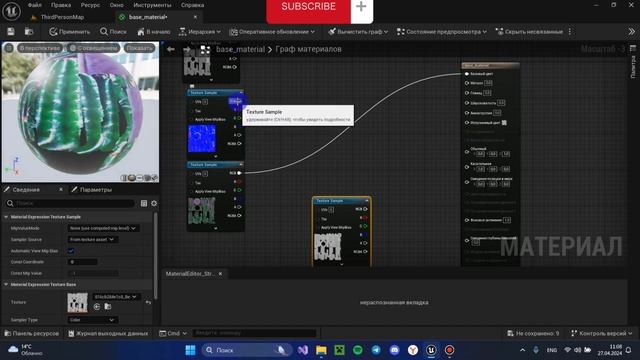Open the Окно menu
Image resolution: width=640 pixels, height=360 pixels.
tap(116, 5)
